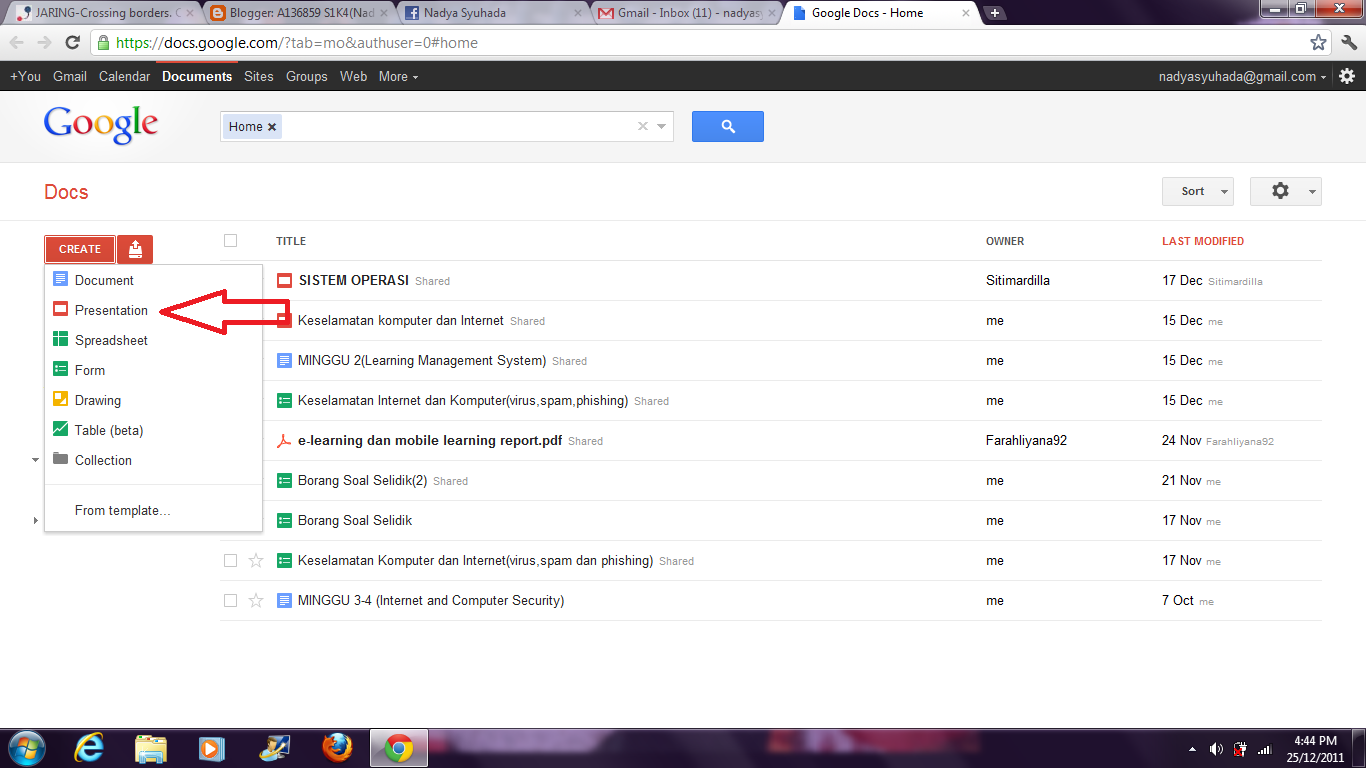
Task: Tick the checkbox for MINGGU 3-4 row
Action: tap(230, 601)
